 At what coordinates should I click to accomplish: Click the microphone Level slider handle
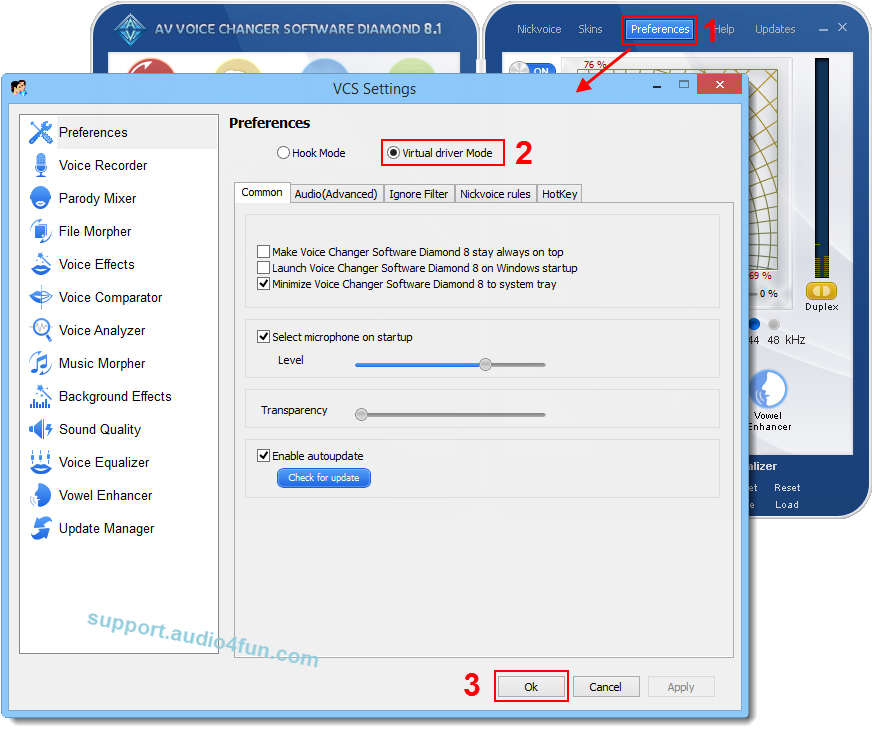point(485,364)
